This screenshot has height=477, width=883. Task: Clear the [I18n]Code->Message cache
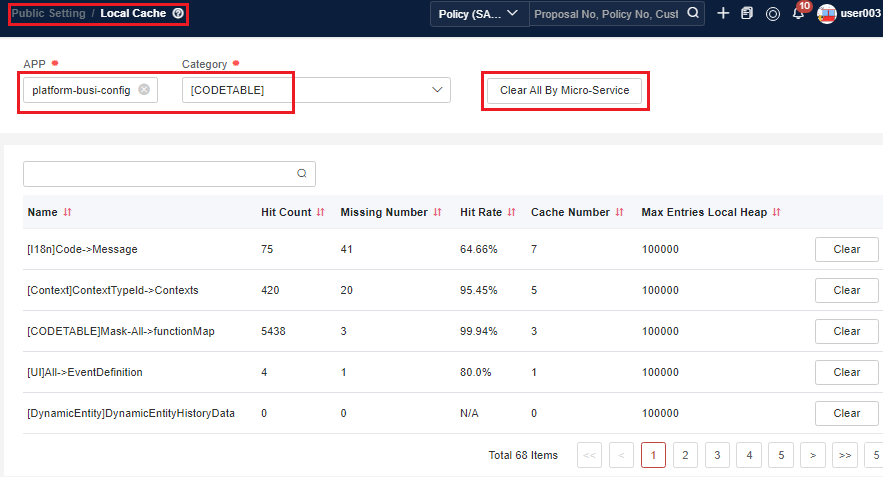pos(846,249)
